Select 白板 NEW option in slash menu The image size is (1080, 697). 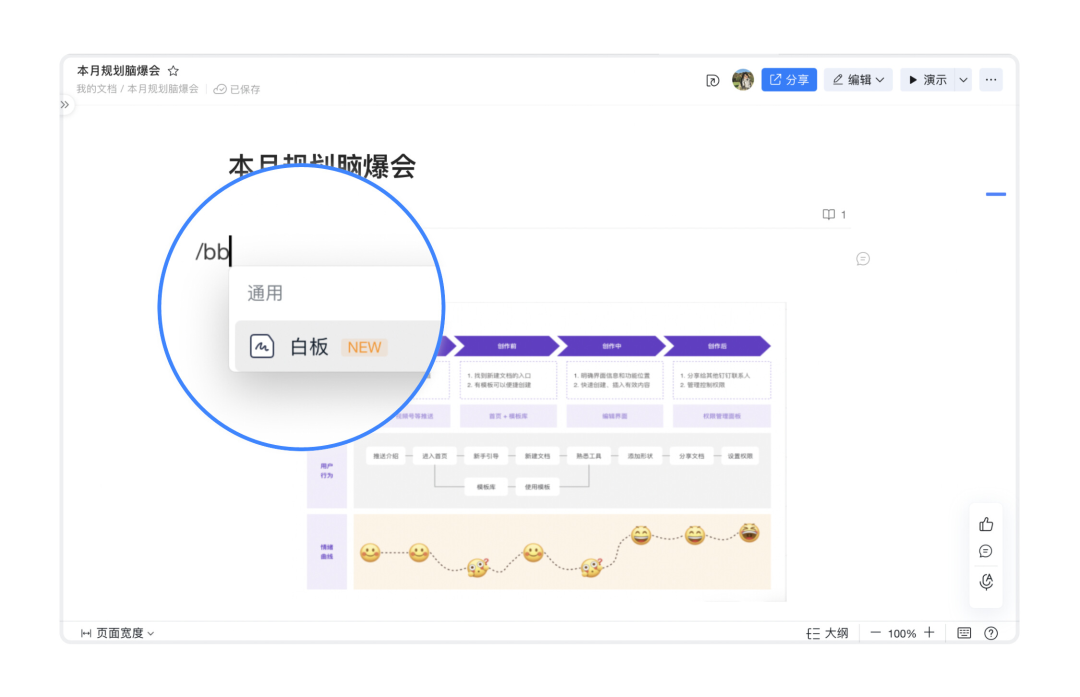(x=336, y=346)
